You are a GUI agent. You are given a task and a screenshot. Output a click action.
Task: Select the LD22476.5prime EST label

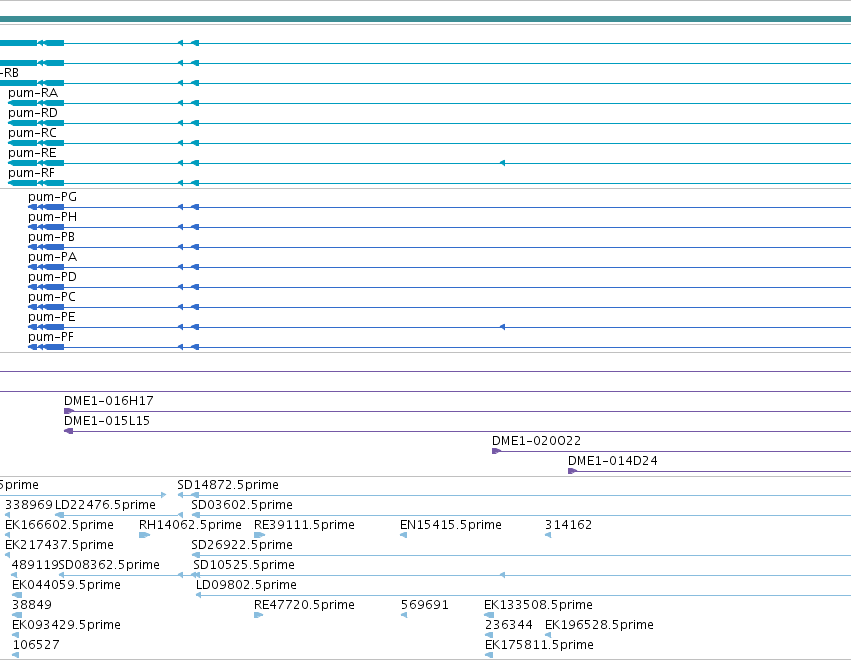point(105,505)
